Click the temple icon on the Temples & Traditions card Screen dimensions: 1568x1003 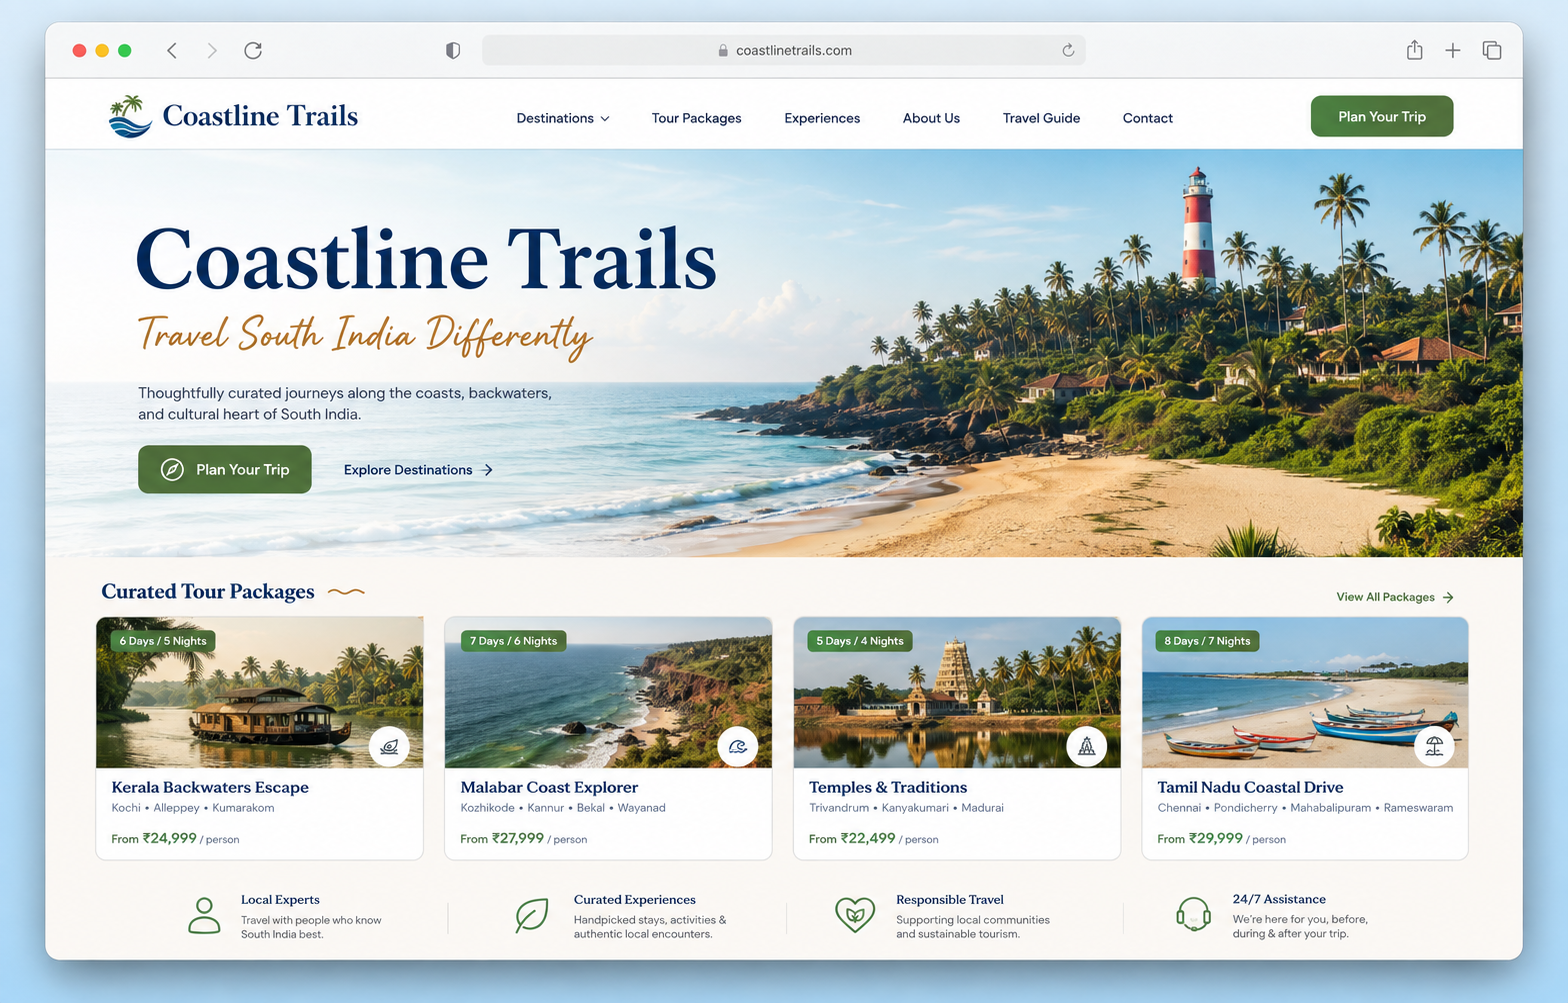(x=1086, y=746)
